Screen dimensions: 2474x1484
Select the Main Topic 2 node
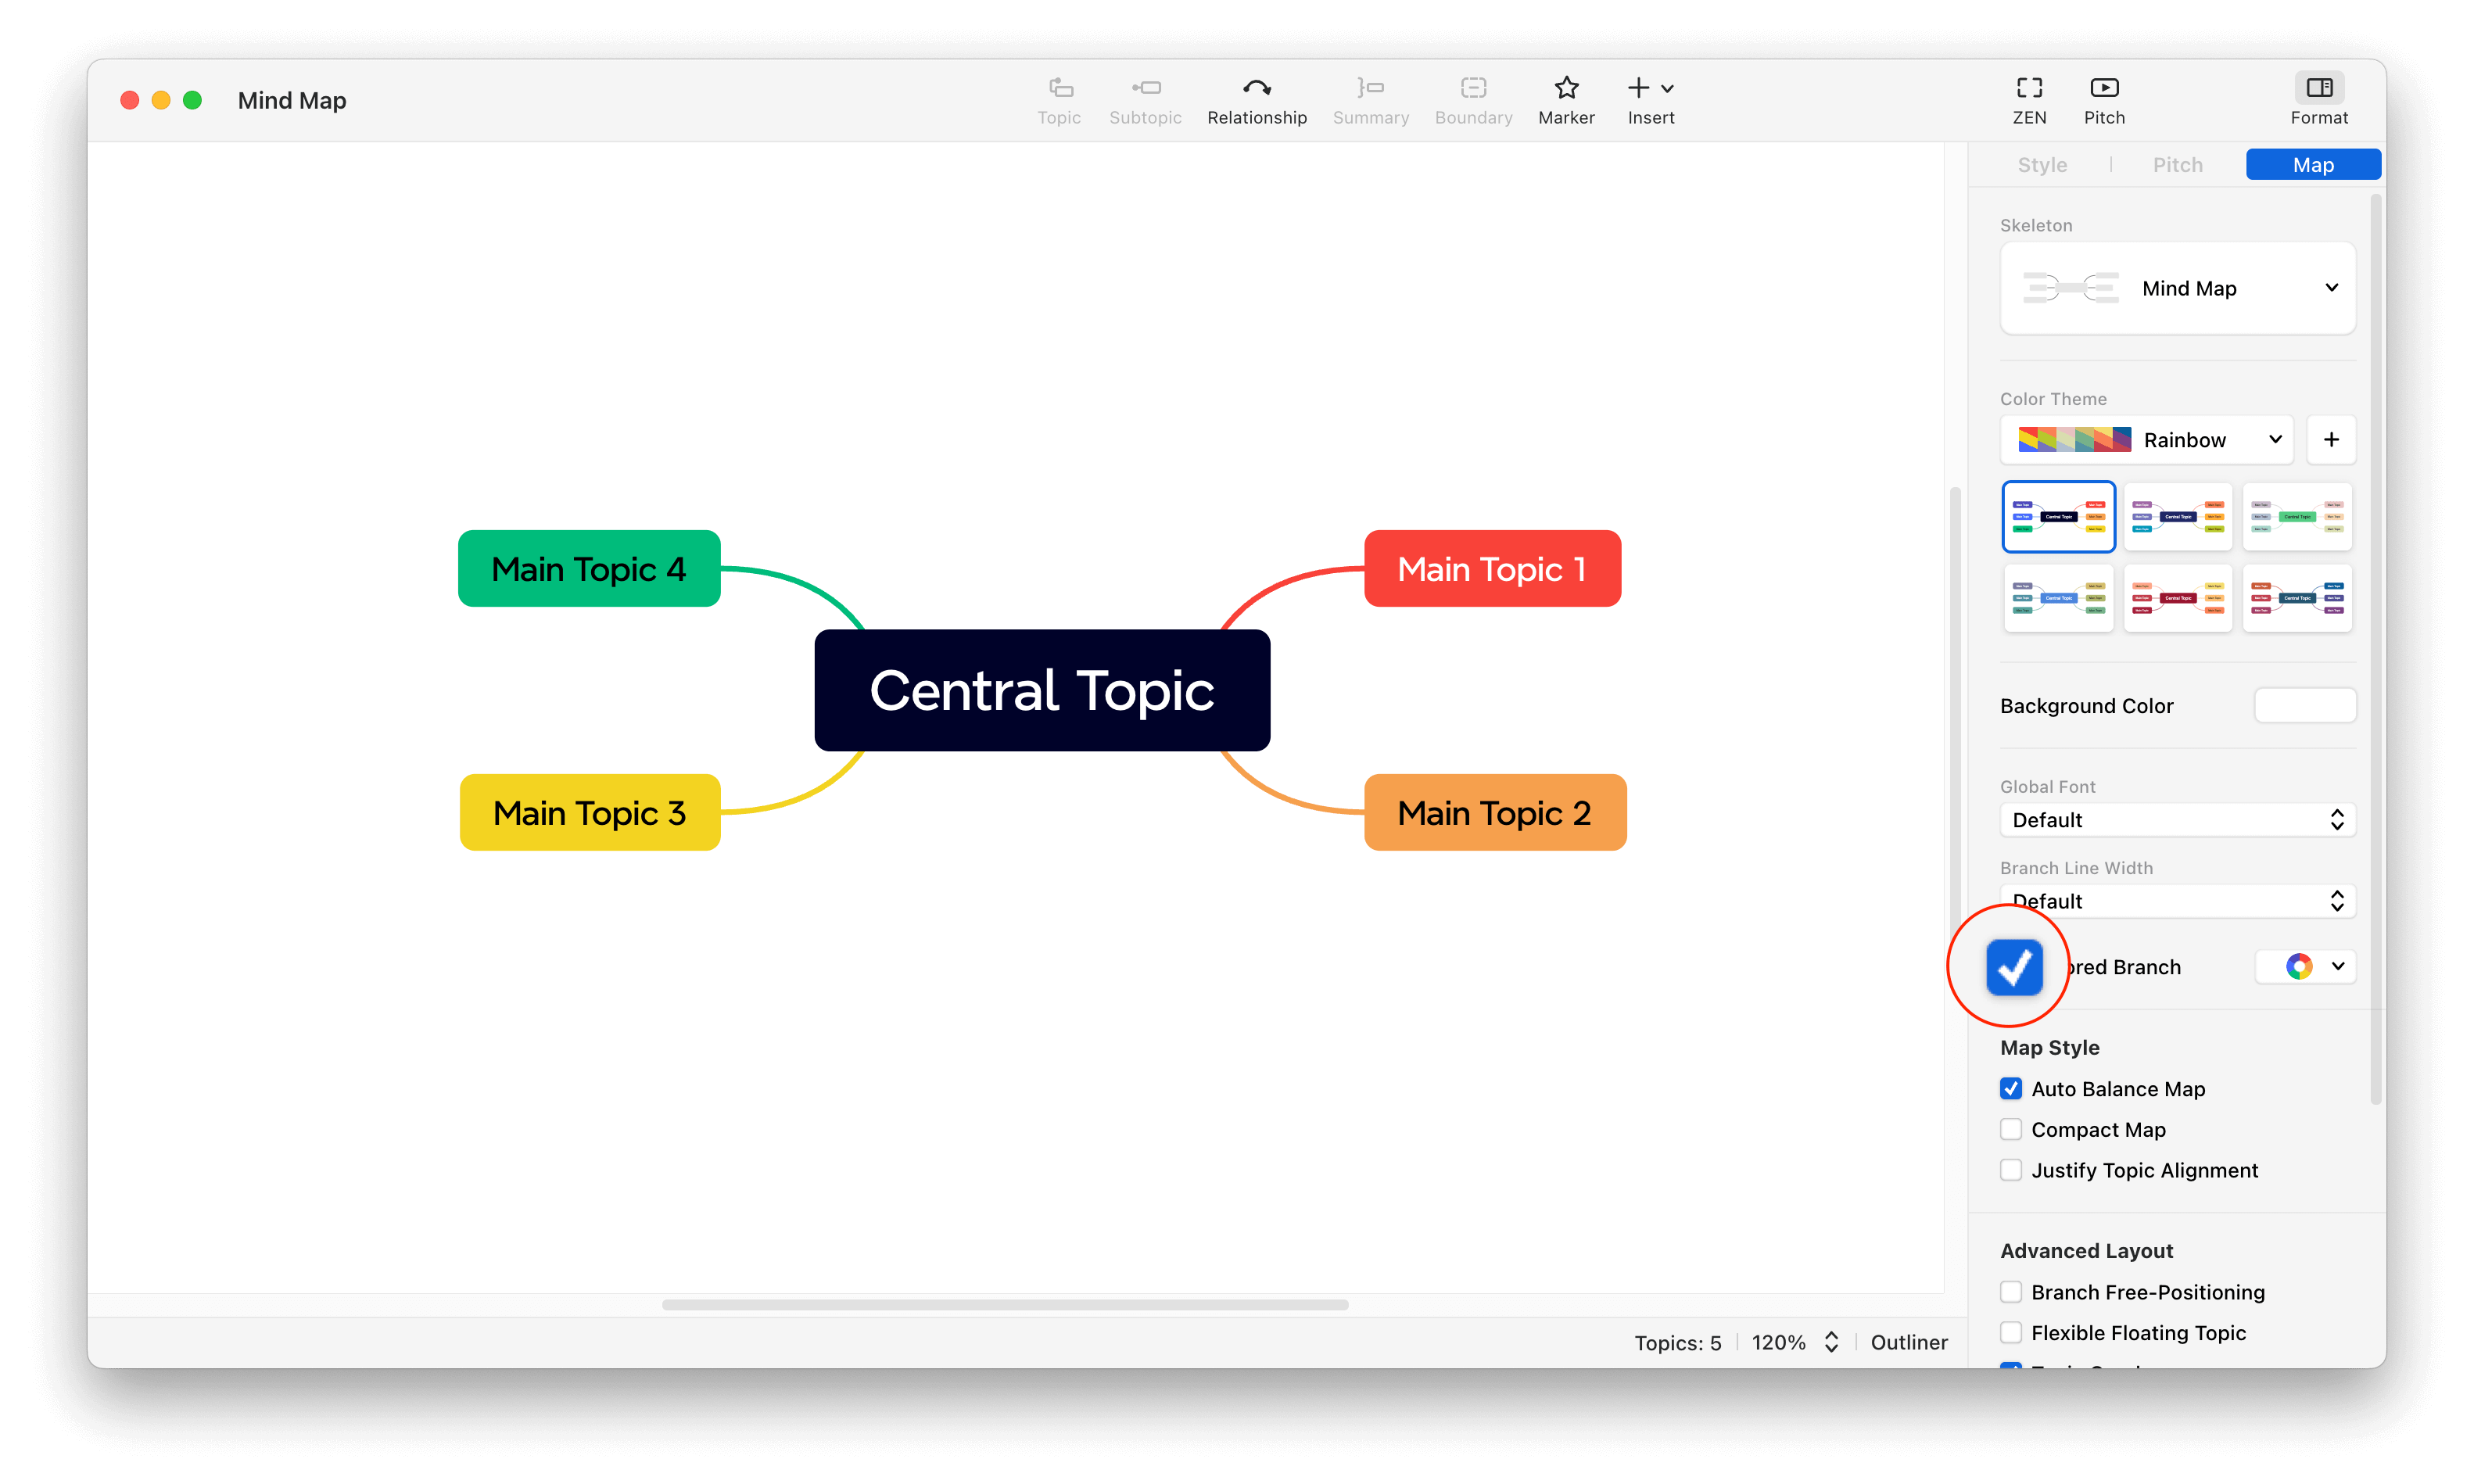click(x=1495, y=812)
